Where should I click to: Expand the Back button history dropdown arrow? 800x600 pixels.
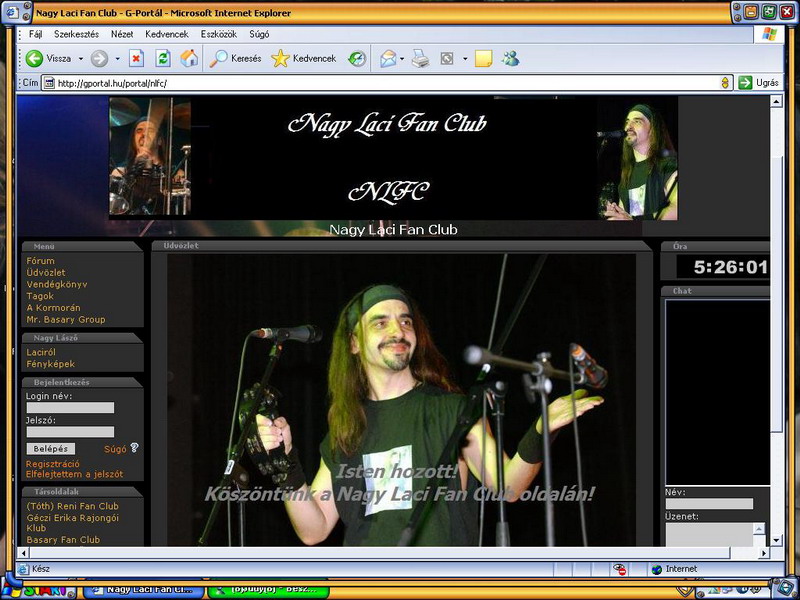[80, 59]
